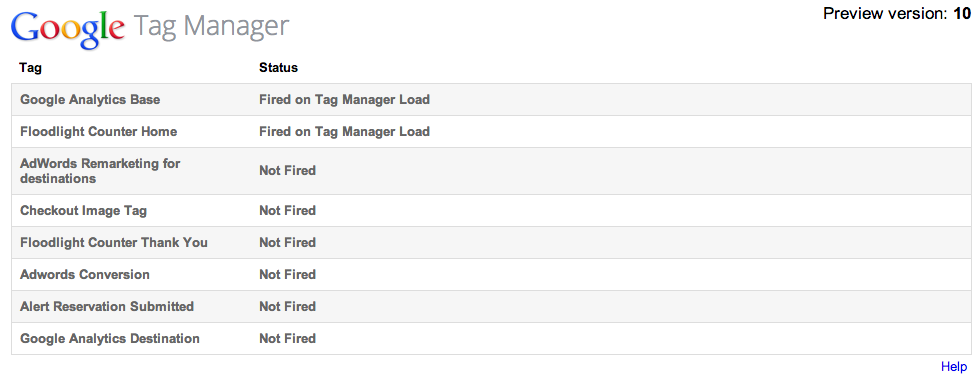The height and width of the screenshot is (381, 980).
Task: Open the Help link
Action: tap(954, 367)
